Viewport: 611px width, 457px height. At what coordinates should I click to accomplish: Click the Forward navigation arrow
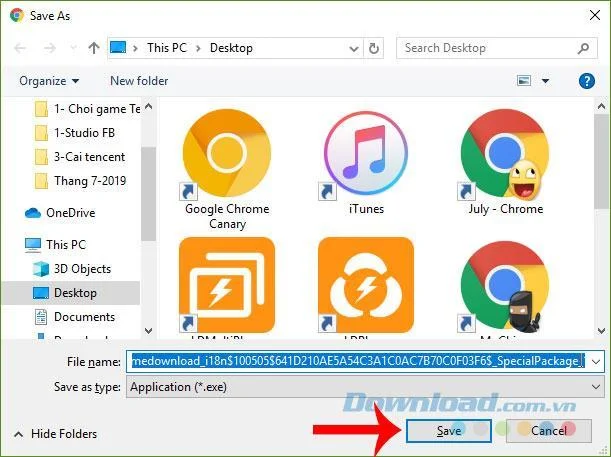point(49,48)
